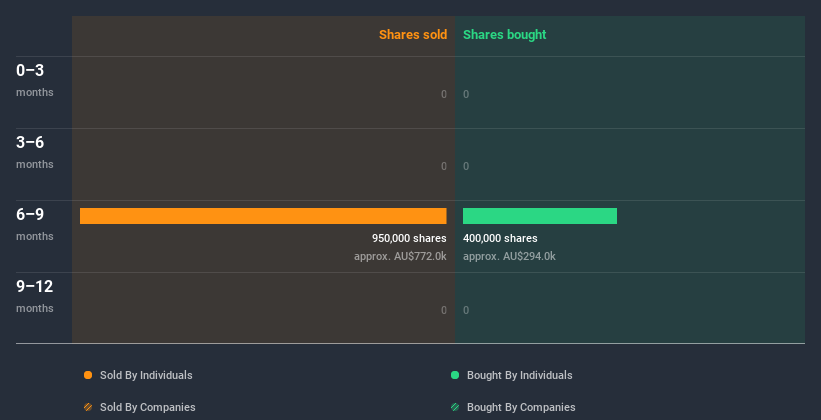Select the 0–3 months row label
Viewport: 821px width, 420px height.
click(x=35, y=80)
